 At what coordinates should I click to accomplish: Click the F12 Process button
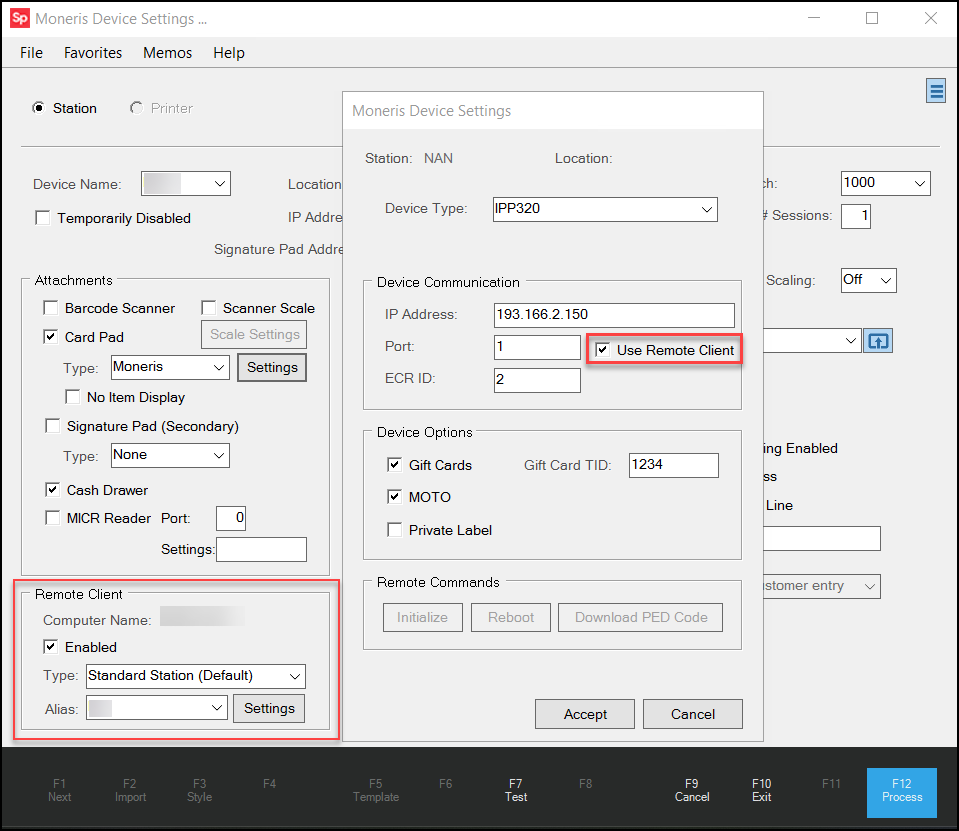902,792
